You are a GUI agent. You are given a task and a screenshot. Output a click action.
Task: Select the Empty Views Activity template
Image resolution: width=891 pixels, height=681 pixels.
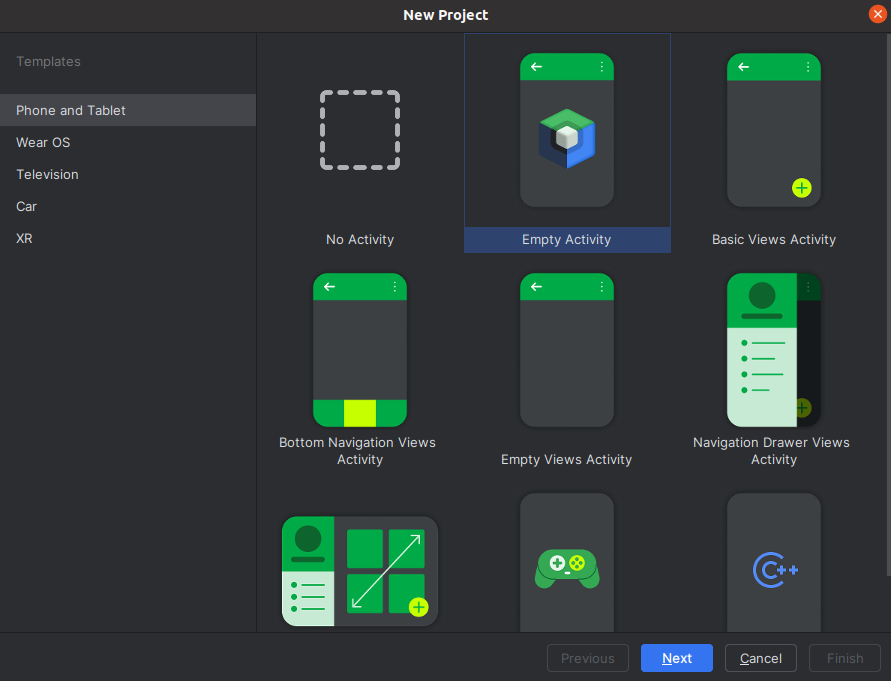[x=567, y=350]
